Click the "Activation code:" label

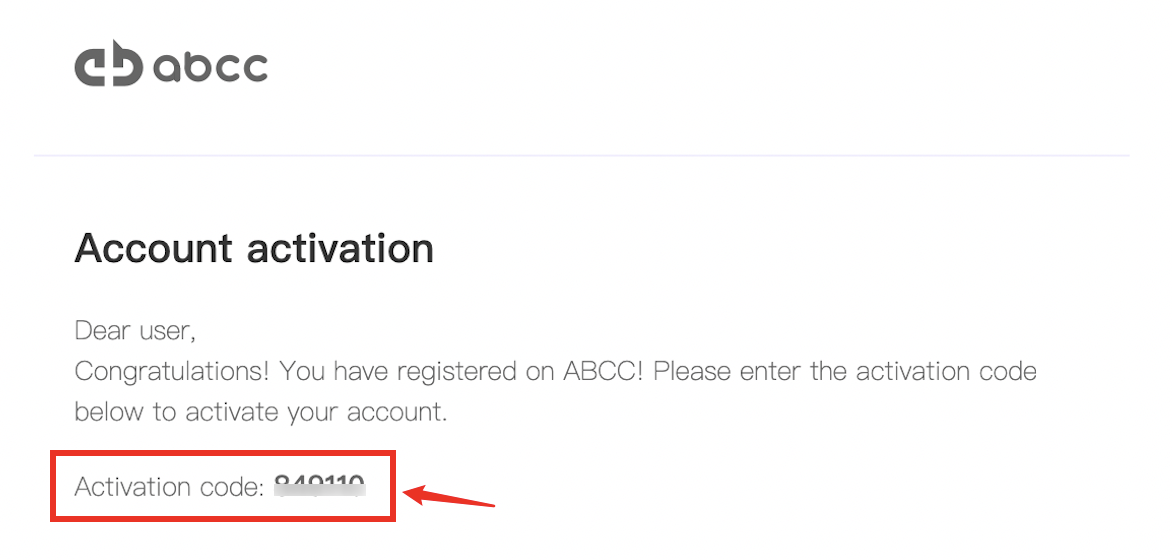(170, 487)
